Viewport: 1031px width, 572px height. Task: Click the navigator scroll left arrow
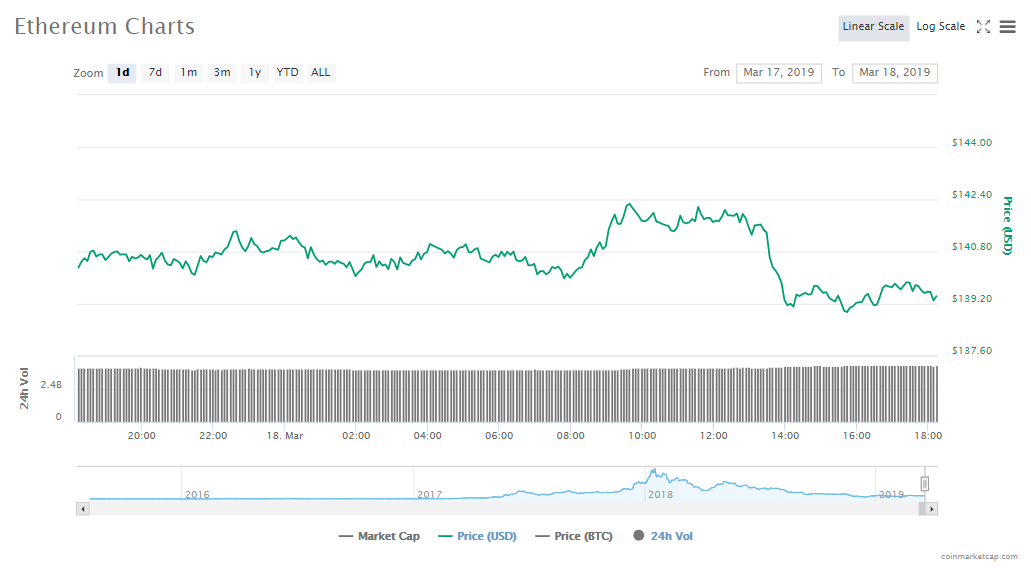83,509
